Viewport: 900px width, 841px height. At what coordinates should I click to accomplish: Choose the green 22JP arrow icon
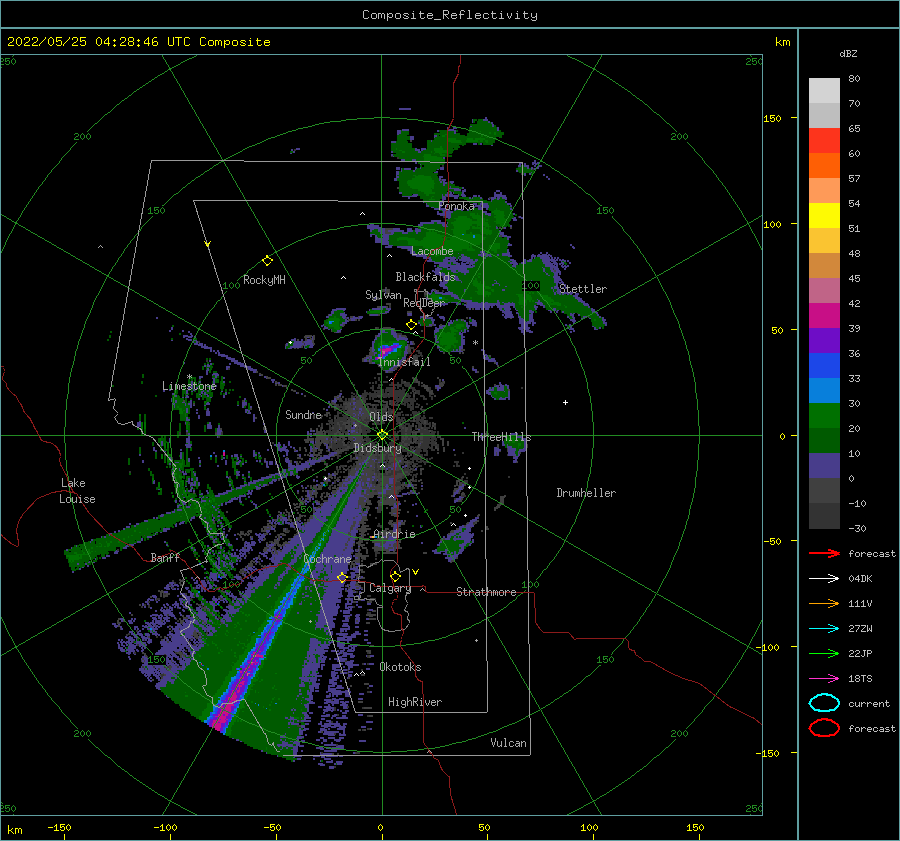tap(824, 653)
